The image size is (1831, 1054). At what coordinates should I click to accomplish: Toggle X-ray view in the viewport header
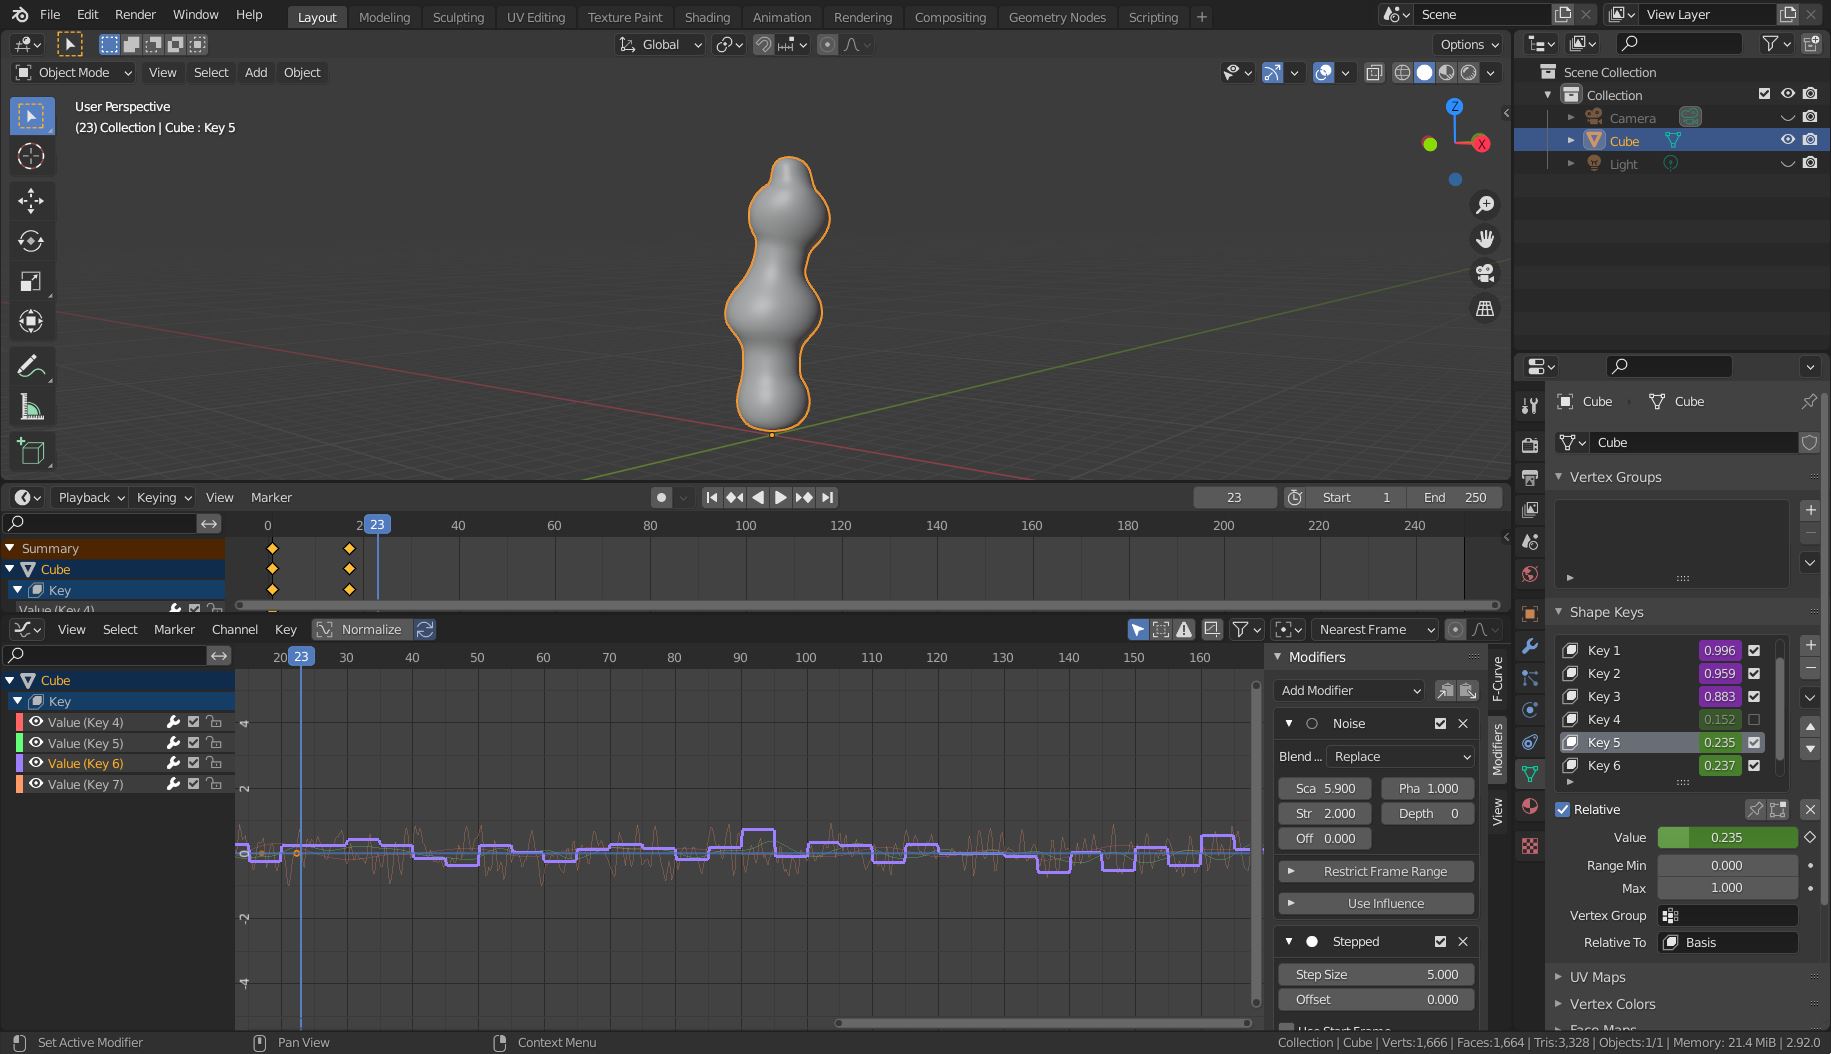(1374, 72)
